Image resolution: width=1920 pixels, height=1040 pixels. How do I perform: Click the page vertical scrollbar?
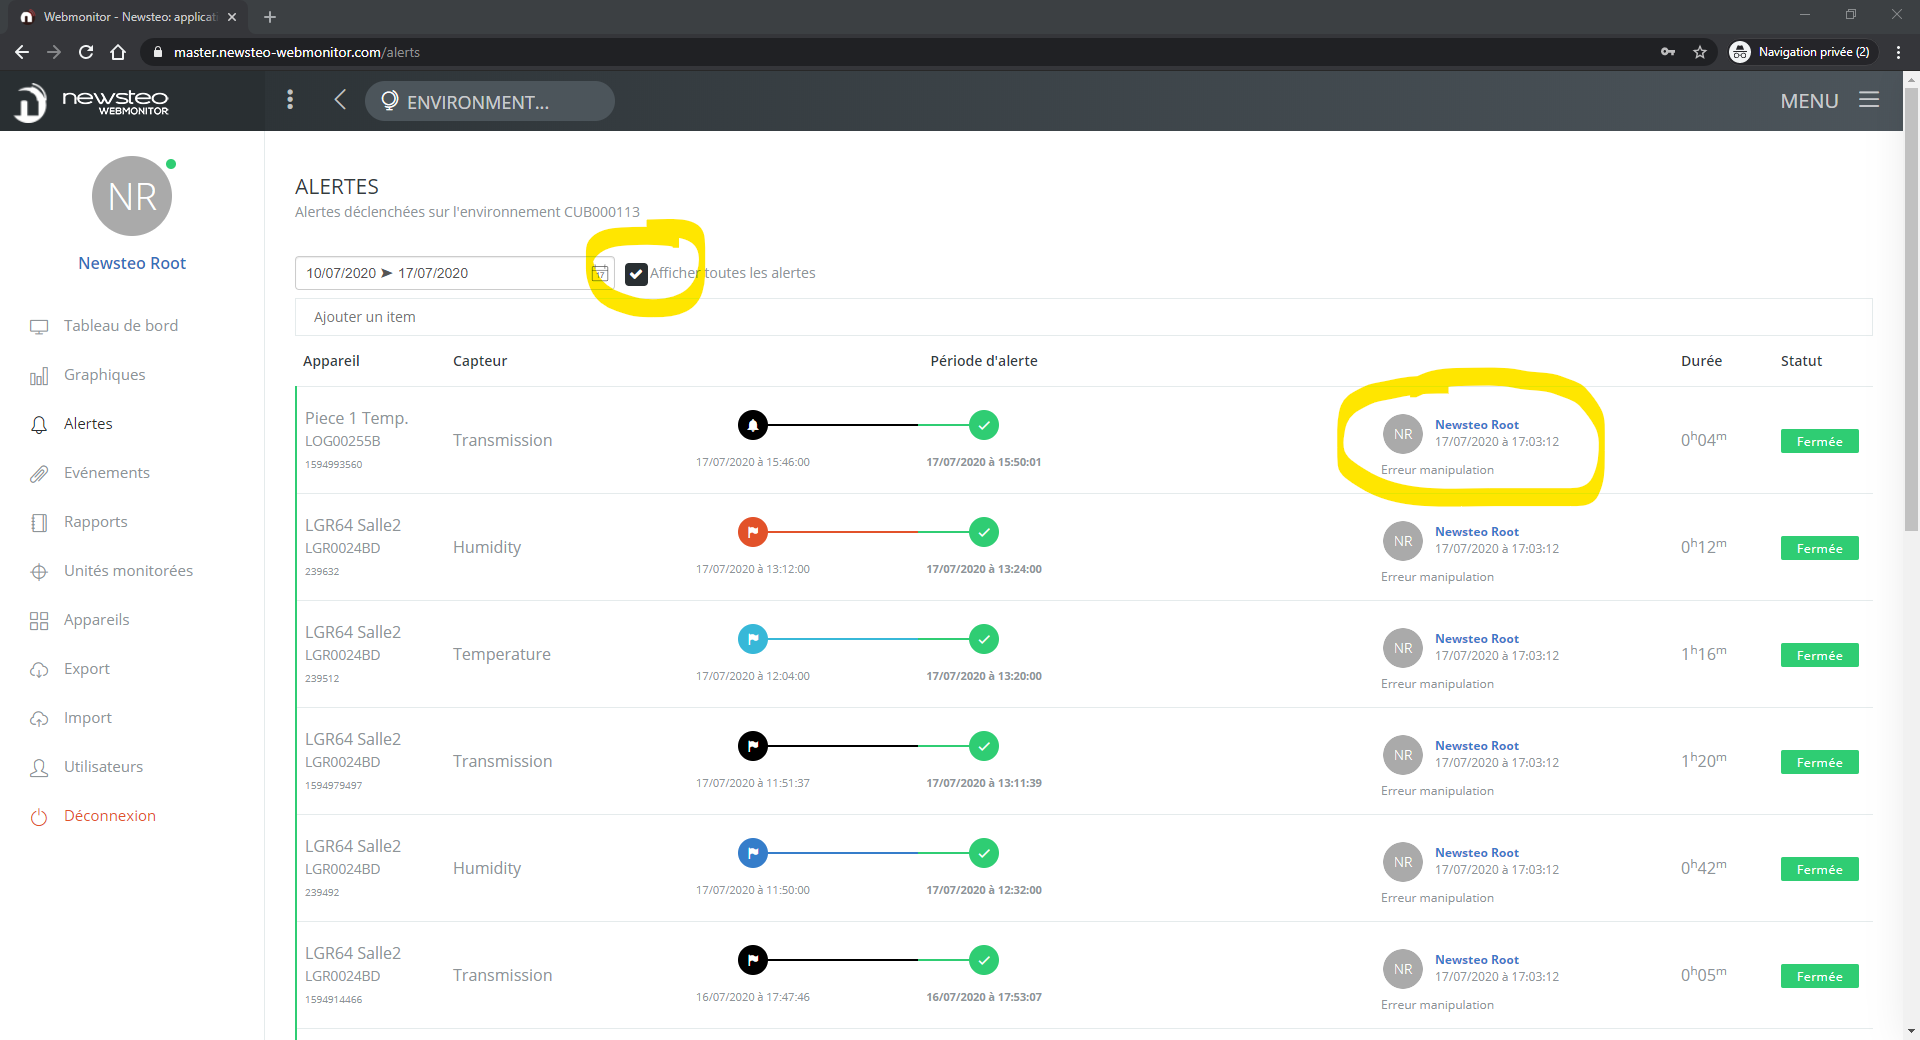(1911, 300)
